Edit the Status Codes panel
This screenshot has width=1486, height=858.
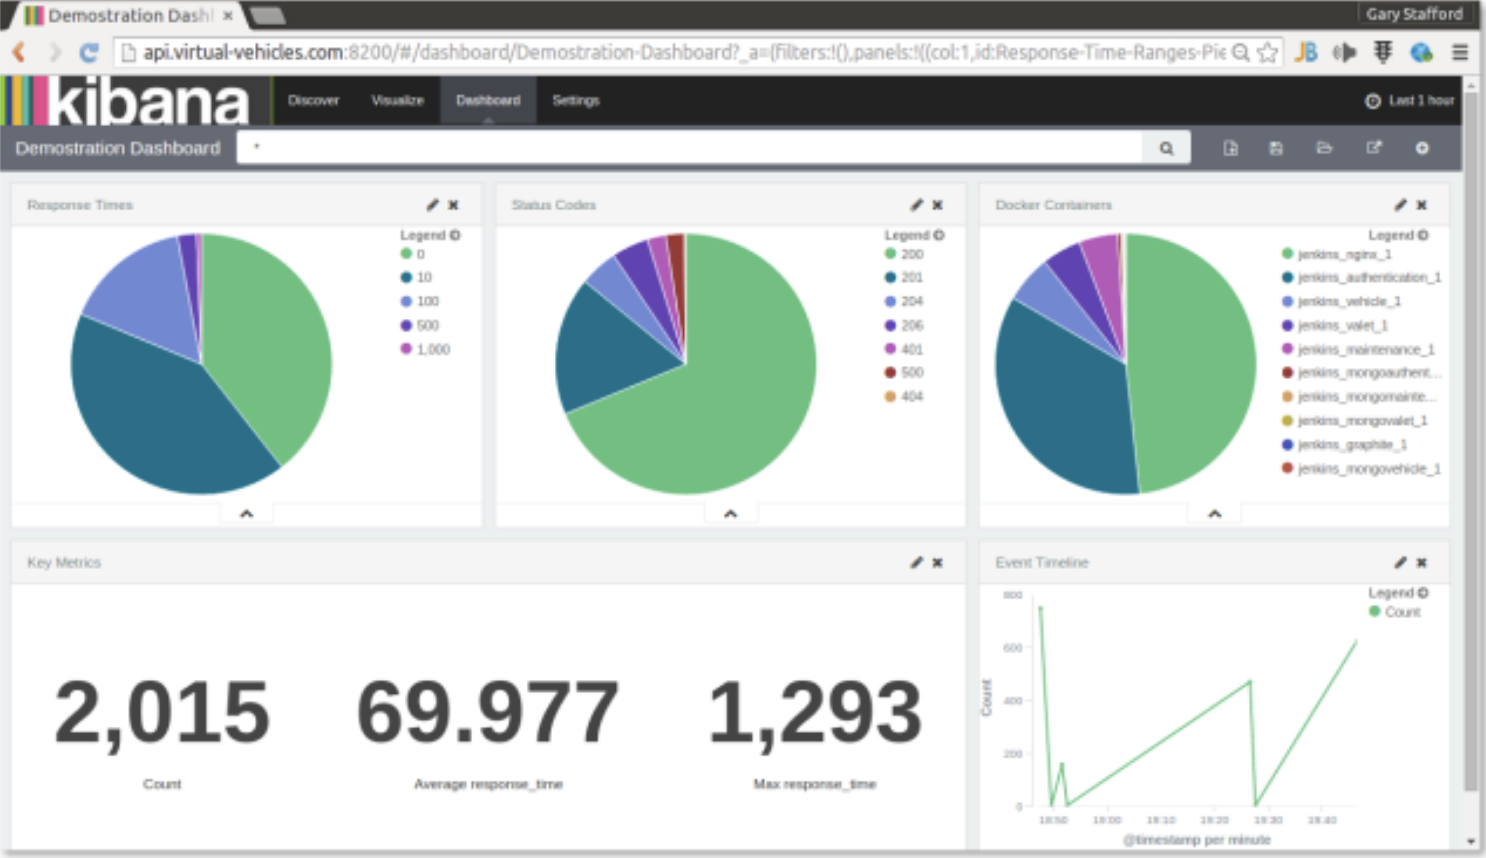(916, 204)
